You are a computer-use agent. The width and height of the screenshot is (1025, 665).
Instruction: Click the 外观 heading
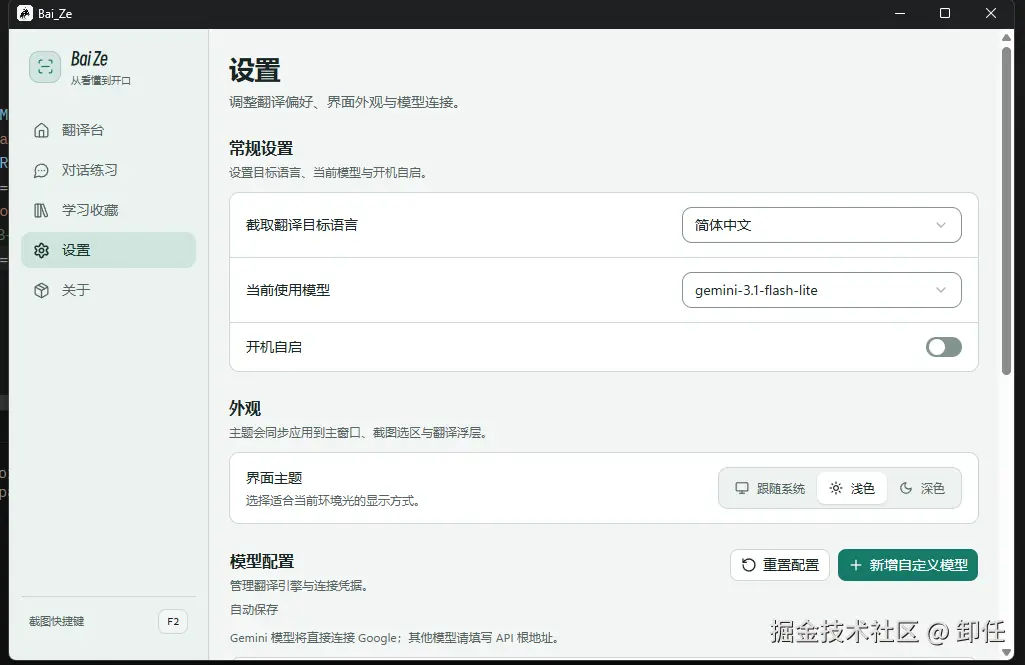click(x=245, y=409)
